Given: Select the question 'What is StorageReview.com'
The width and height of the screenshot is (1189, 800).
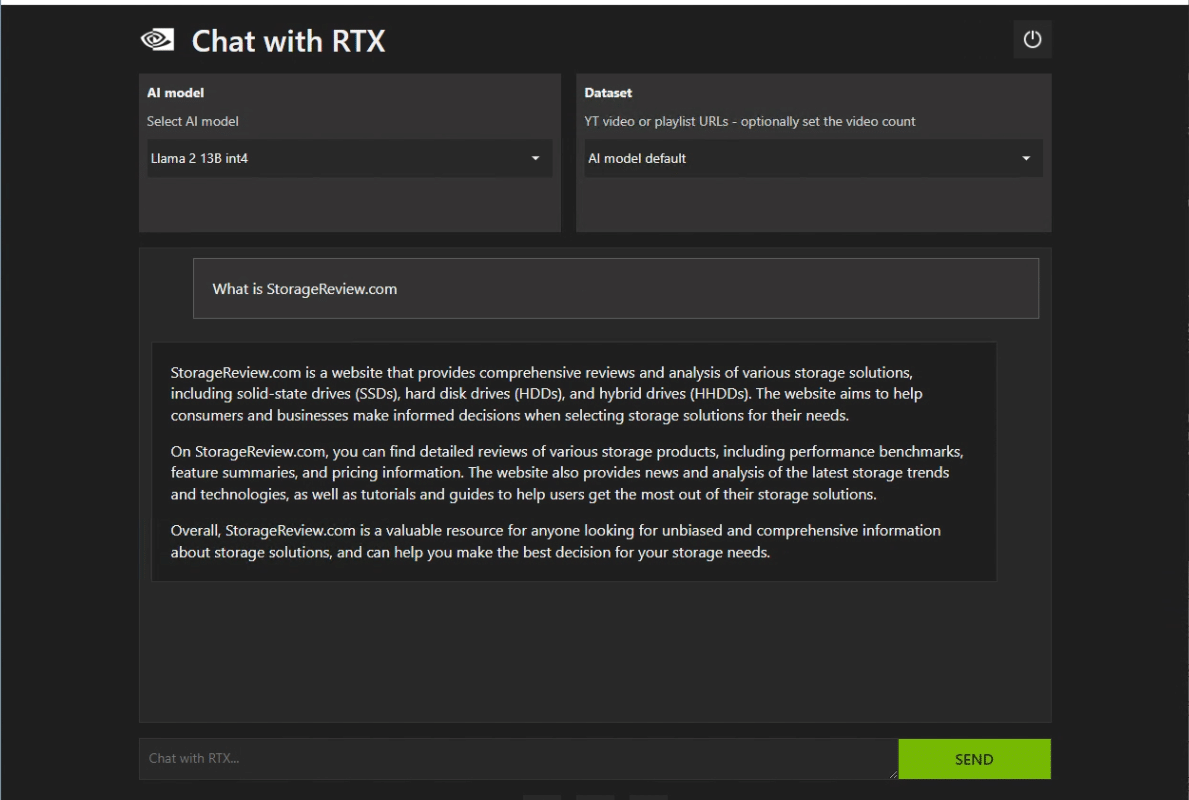Looking at the screenshot, I should point(616,289).
